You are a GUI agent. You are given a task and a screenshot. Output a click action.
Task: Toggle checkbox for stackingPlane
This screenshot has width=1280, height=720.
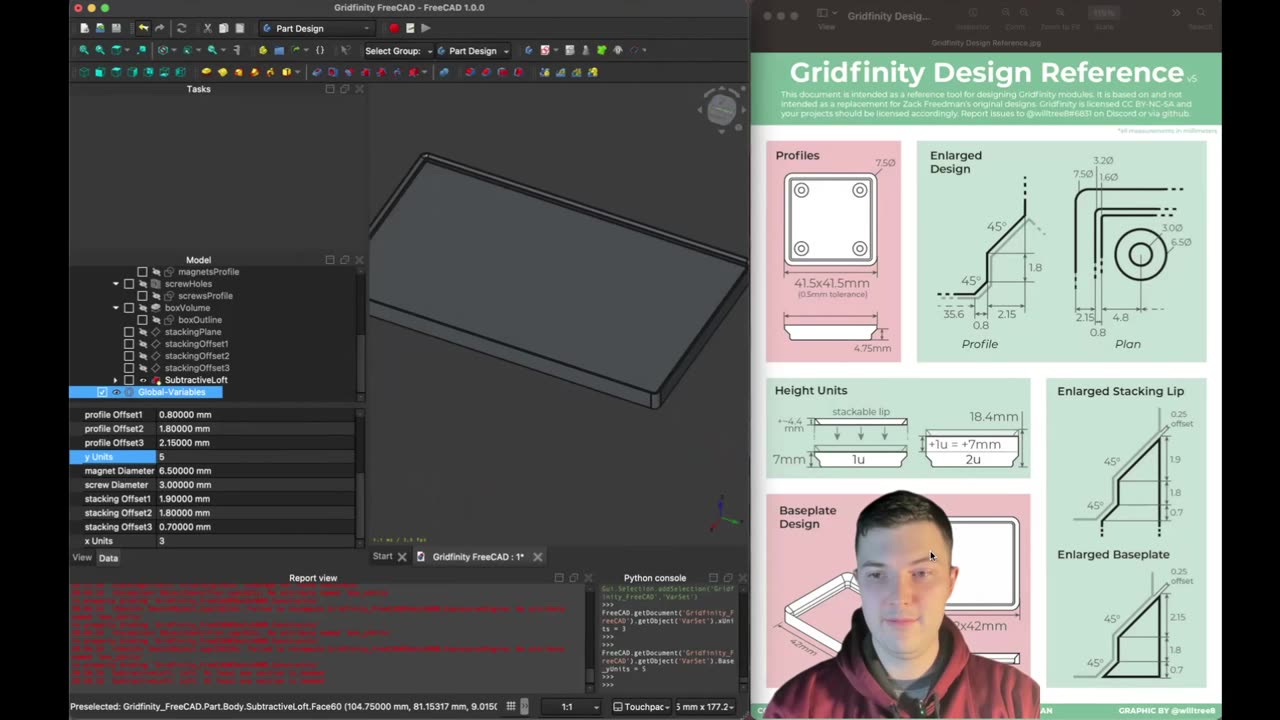(x=129, y=332)
